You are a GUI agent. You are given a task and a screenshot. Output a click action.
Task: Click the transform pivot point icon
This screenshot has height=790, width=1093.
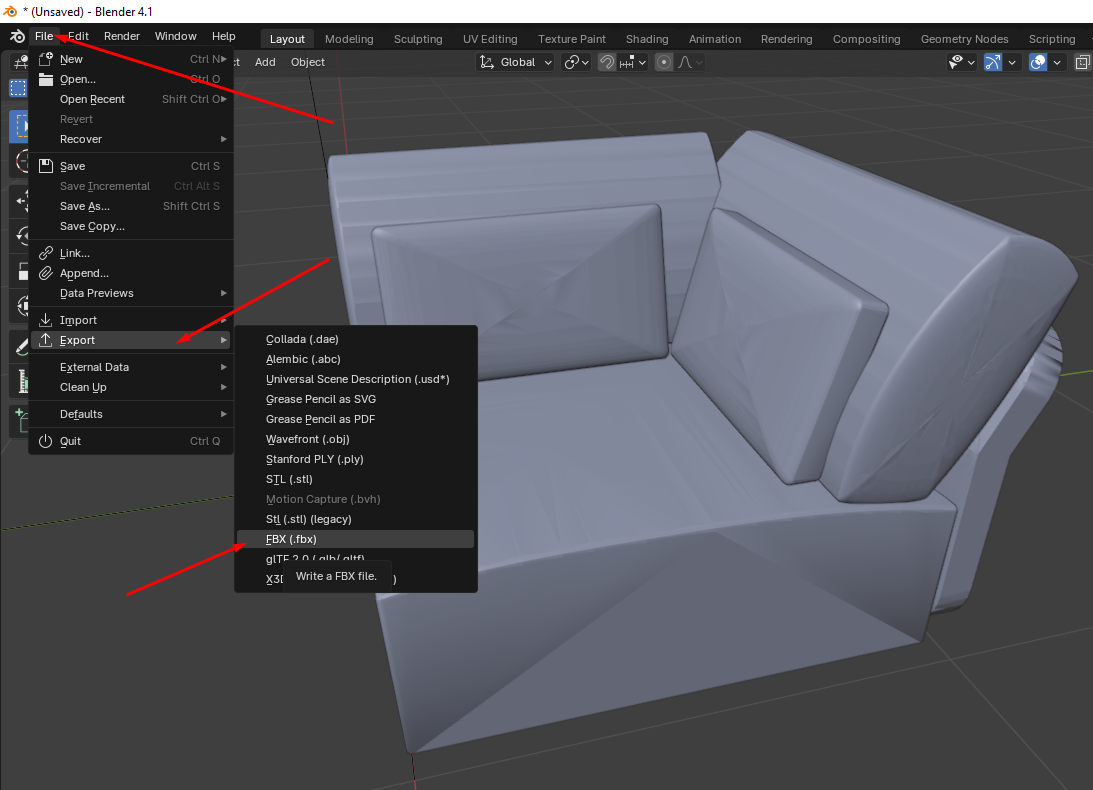572,62
